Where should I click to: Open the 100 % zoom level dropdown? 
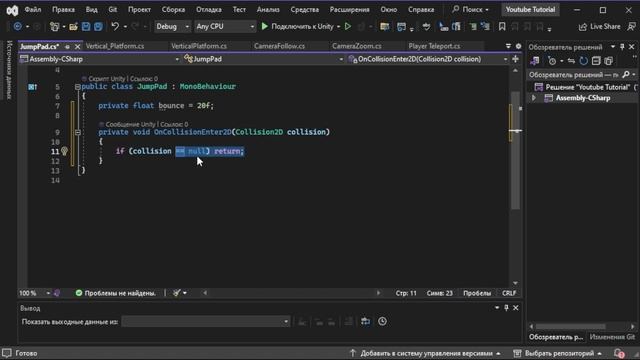[35, 293]
